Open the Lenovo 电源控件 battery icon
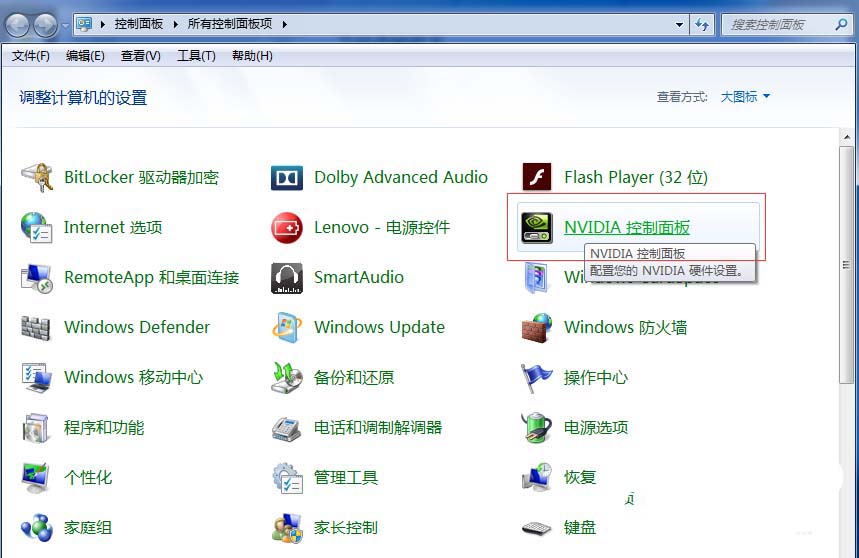This screenshot has width=859, height=558. tap(287, 227)
